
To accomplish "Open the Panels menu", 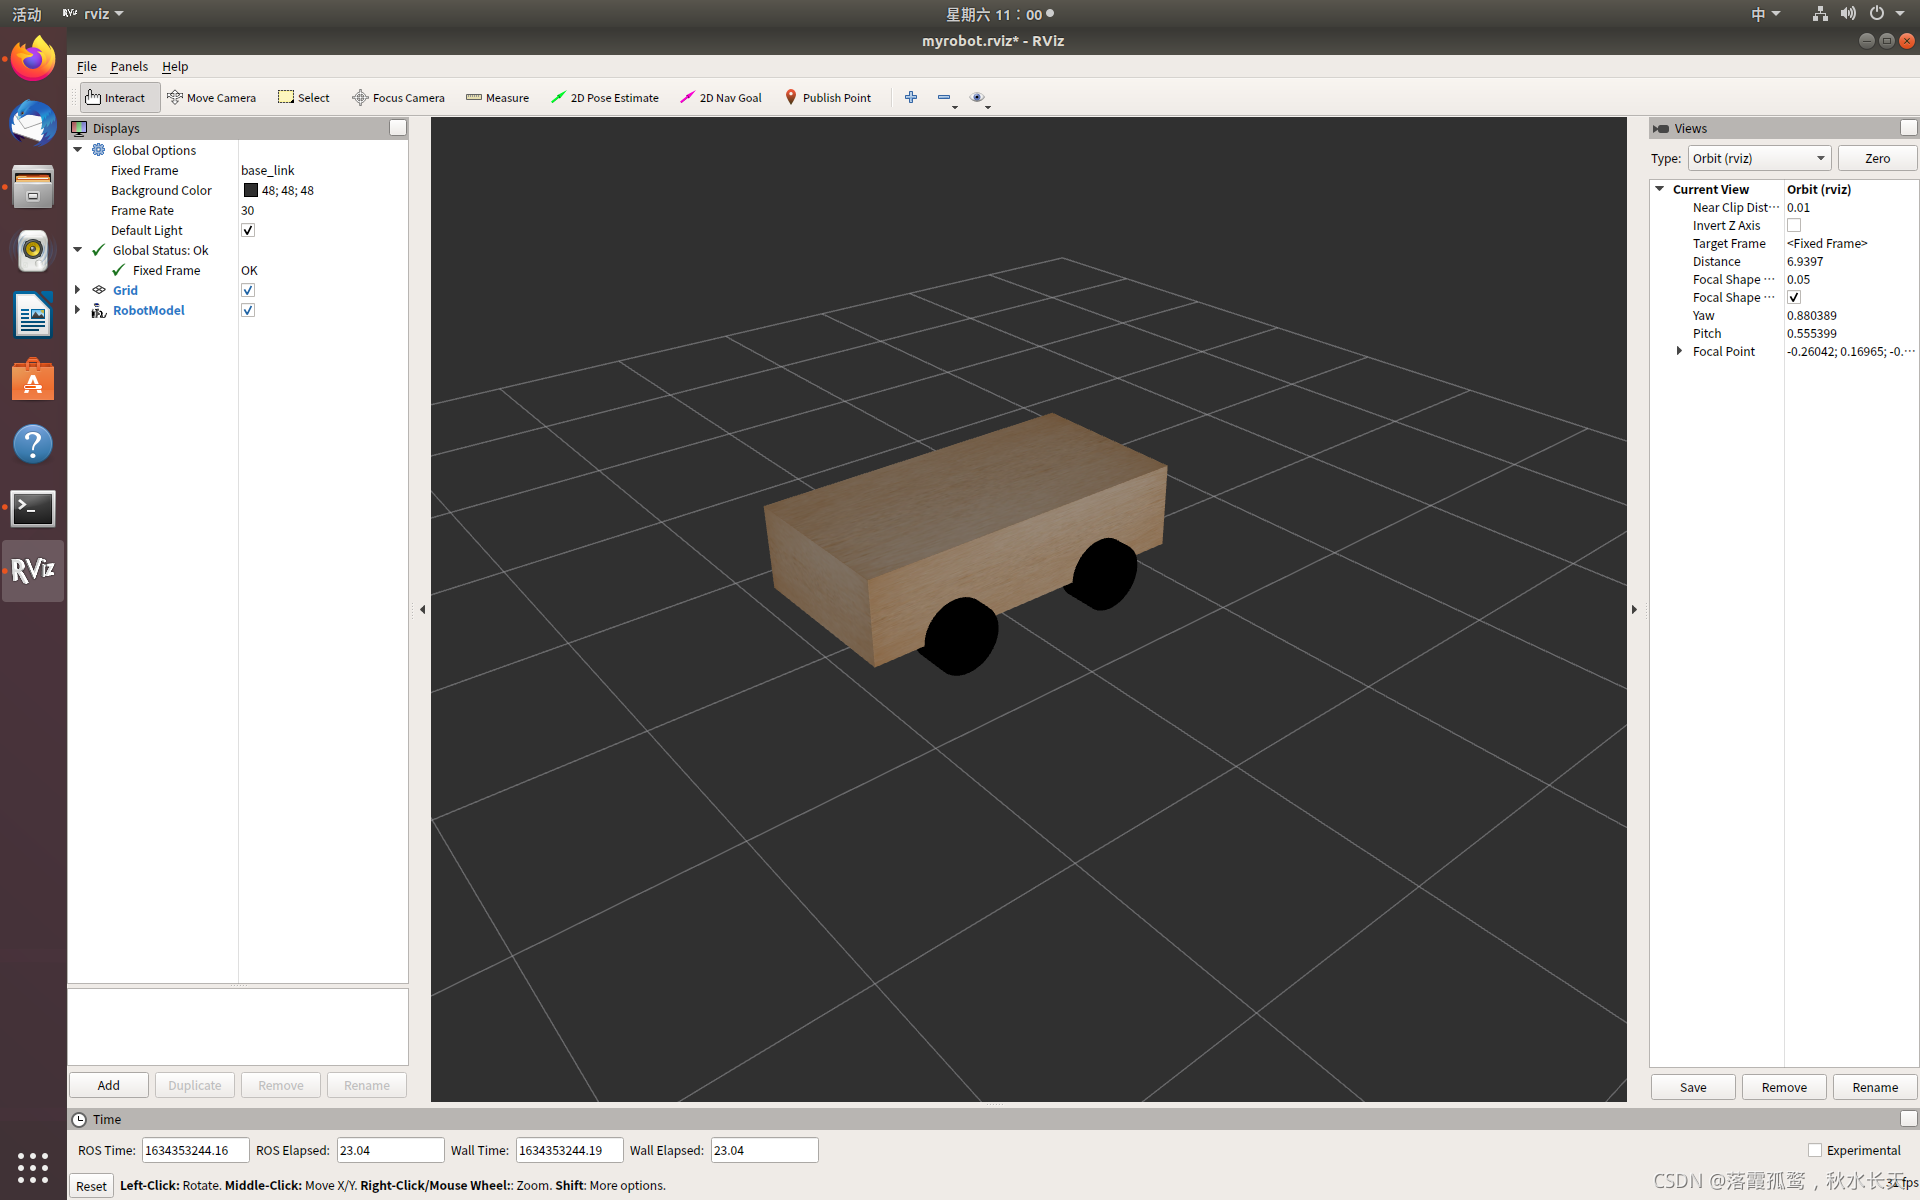I will click(x=129, y=66).
